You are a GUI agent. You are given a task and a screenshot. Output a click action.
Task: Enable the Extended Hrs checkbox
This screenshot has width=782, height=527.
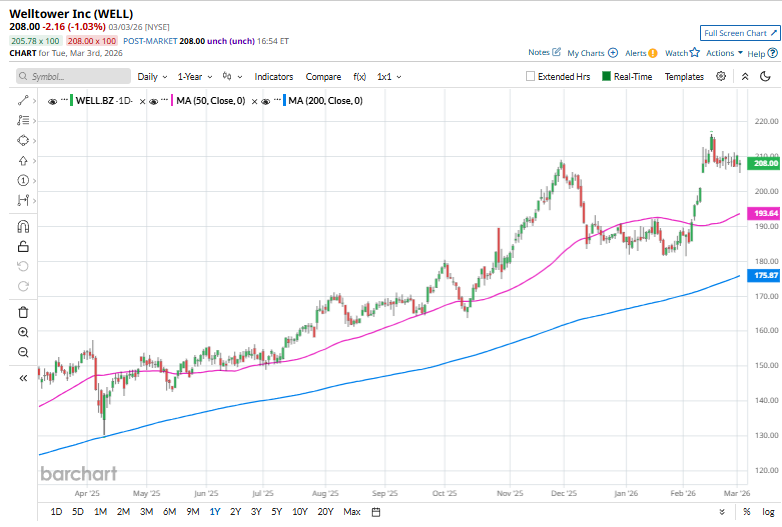point(531,76)
